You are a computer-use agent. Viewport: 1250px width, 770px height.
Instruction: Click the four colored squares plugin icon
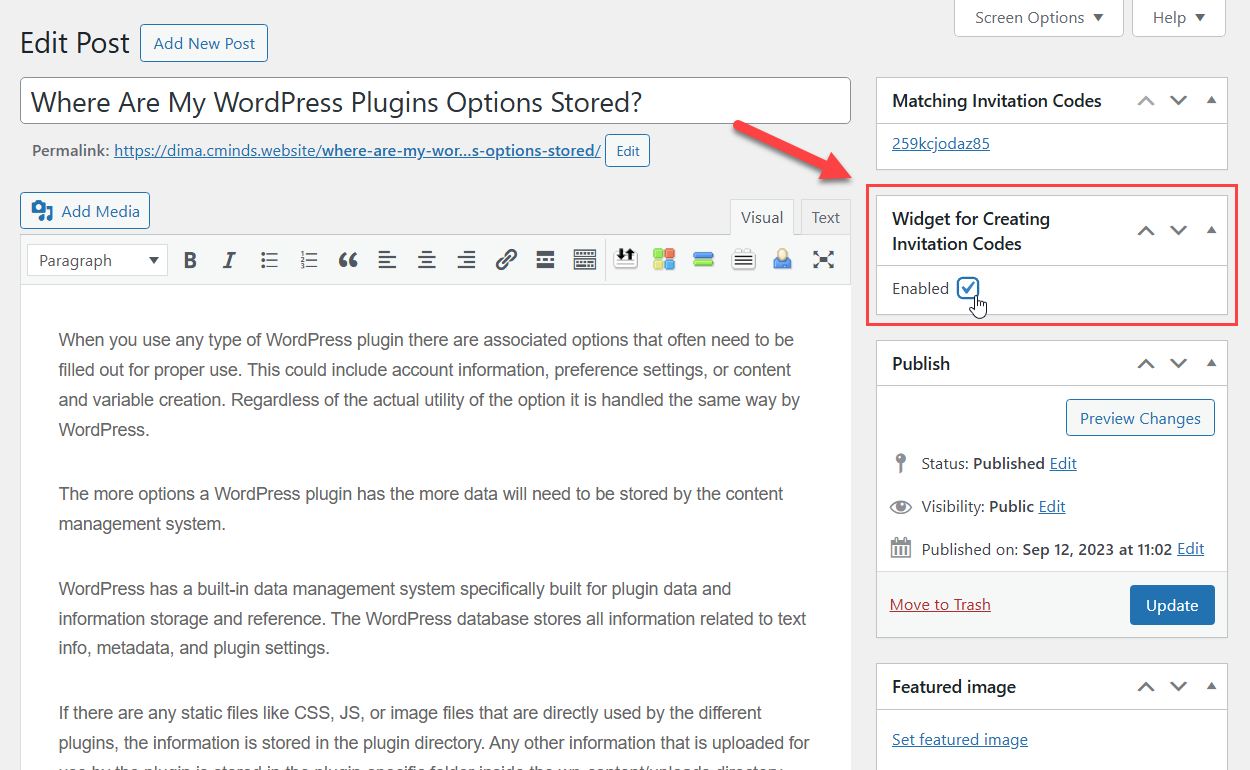pos(664,260)
